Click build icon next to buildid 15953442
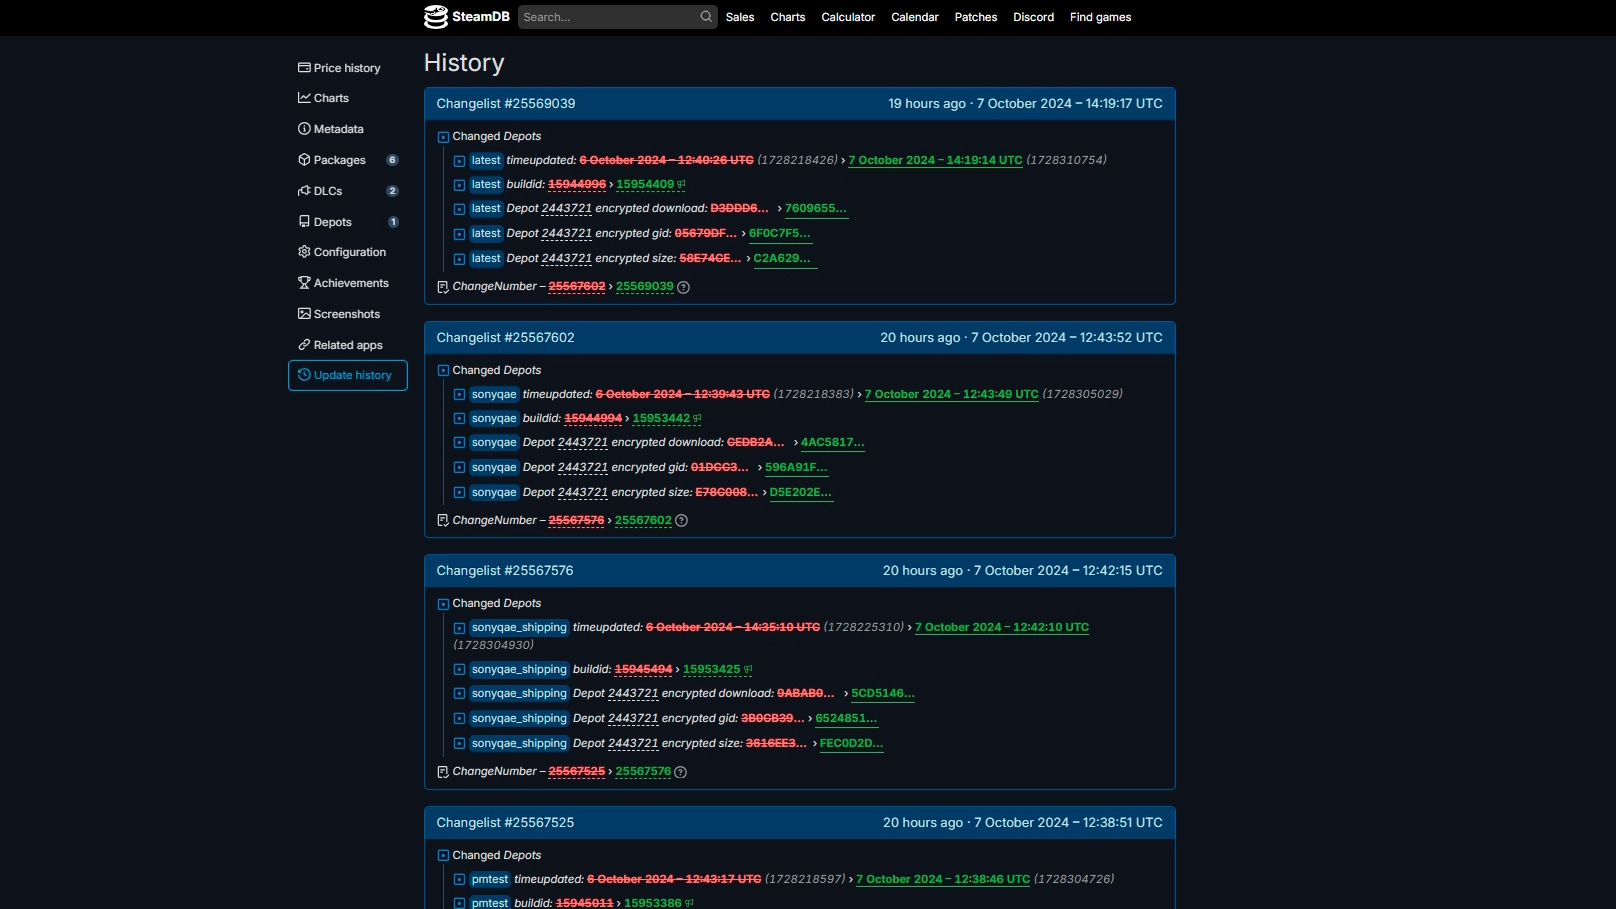This screenshot has height=909, width=1616. (x=698, y=419)
